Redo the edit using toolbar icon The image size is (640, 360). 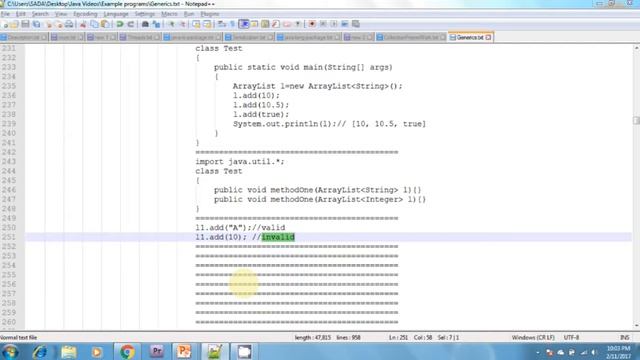click(131, 24)
